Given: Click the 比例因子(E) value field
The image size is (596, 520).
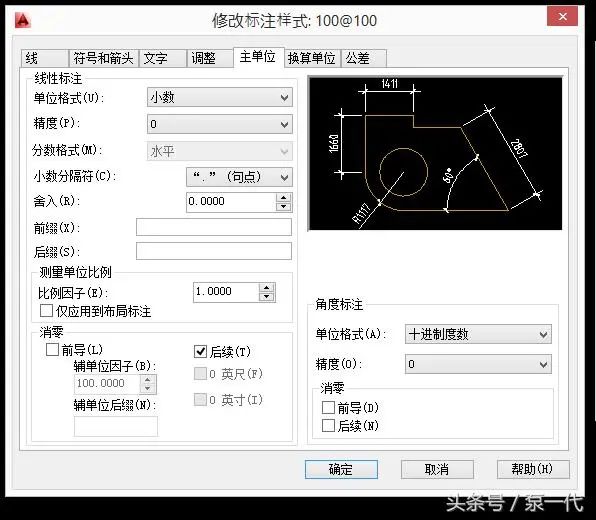Looking at the screenshot, I should coord(227,292).
